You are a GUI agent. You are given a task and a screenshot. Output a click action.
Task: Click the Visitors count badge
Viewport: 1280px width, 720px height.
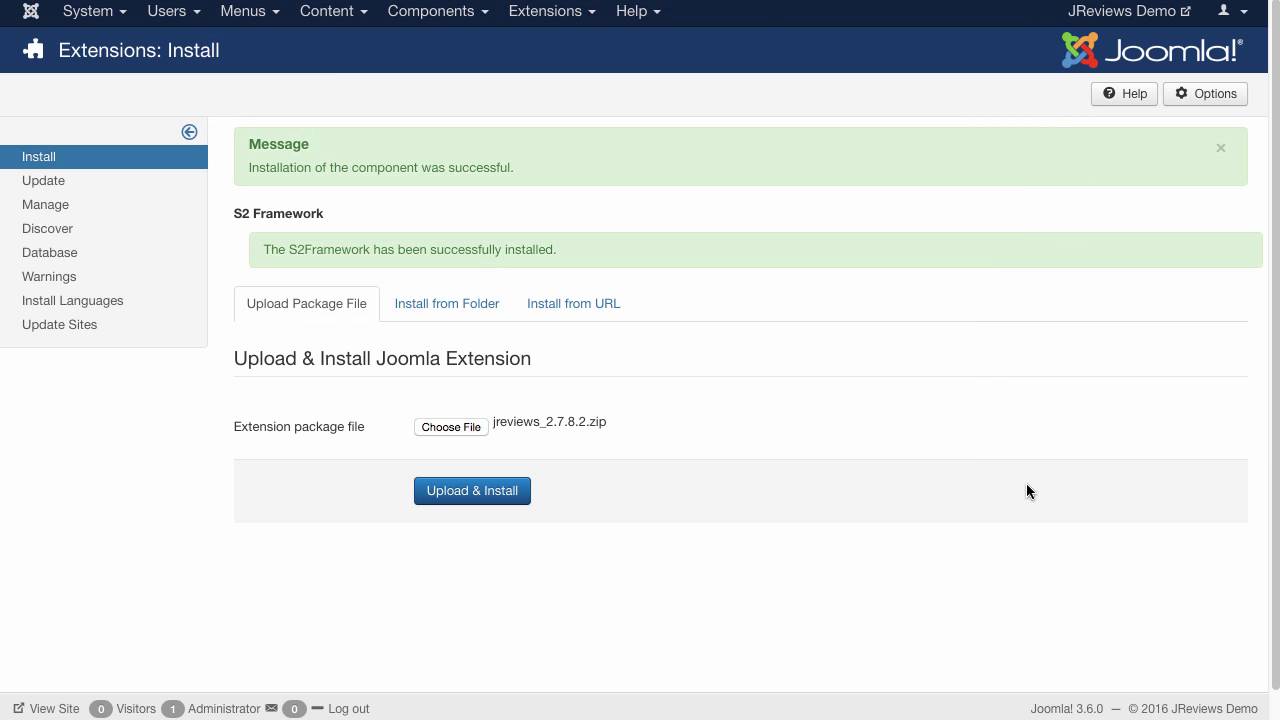click(100, 709)
